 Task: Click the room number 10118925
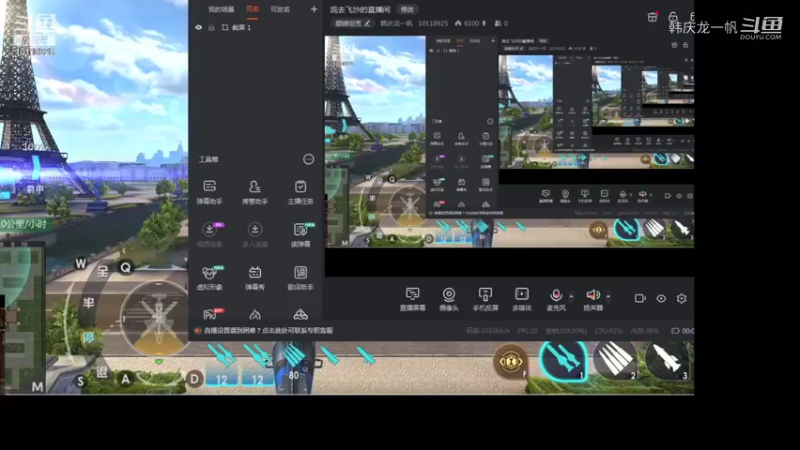pos(433,23)
